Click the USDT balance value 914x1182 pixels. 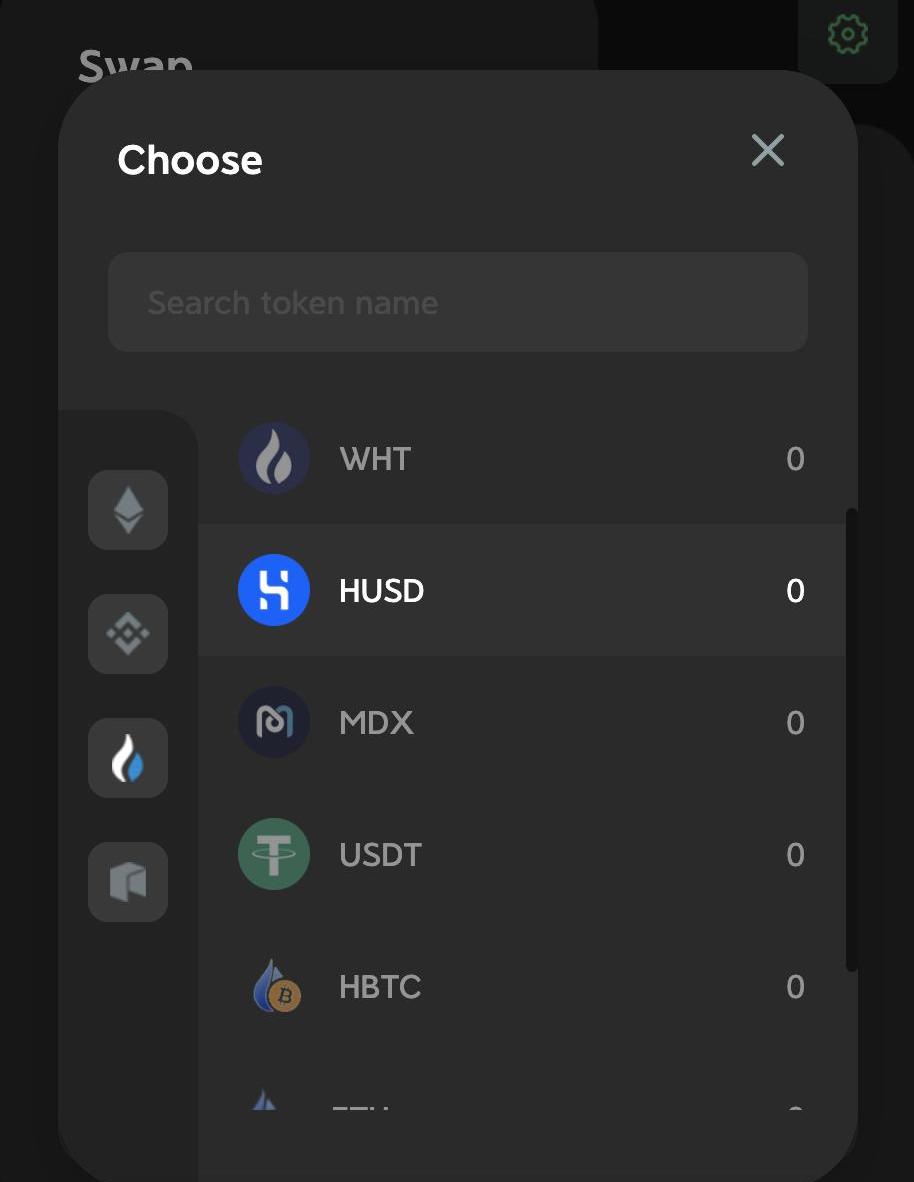pos(795,855)
